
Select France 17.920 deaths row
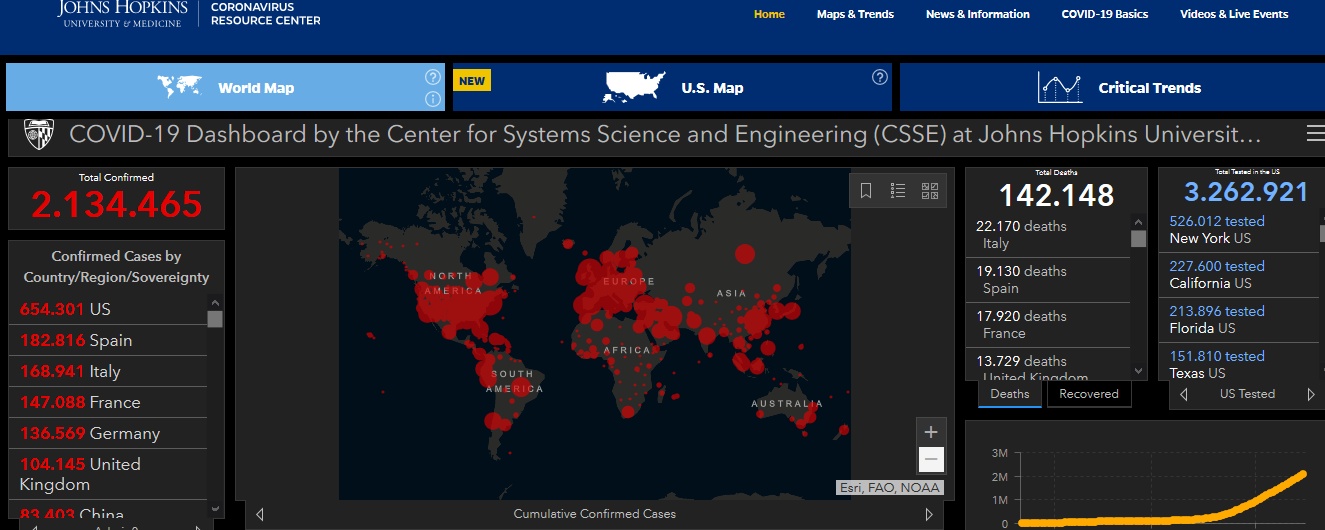pyautogui.click(x=1047, y=325)
